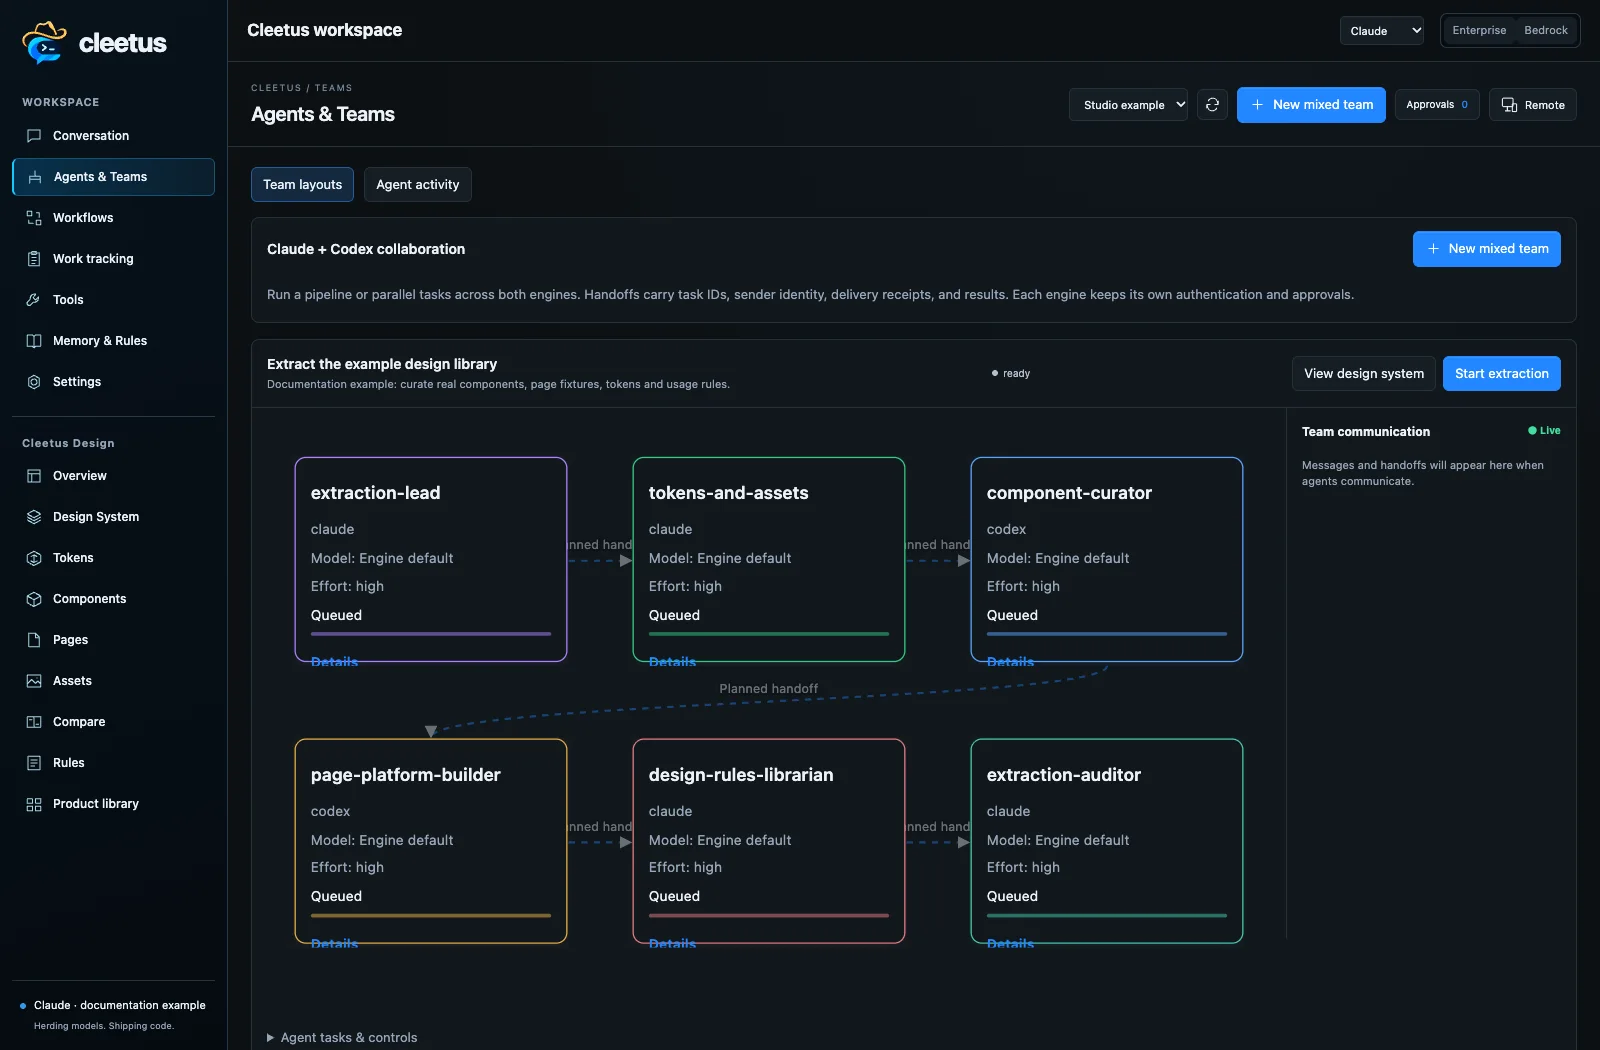The height and width of the screenshot is (1050, 1600).
Task: Click the Design System layers icon
Action: (x=34, y=517)
